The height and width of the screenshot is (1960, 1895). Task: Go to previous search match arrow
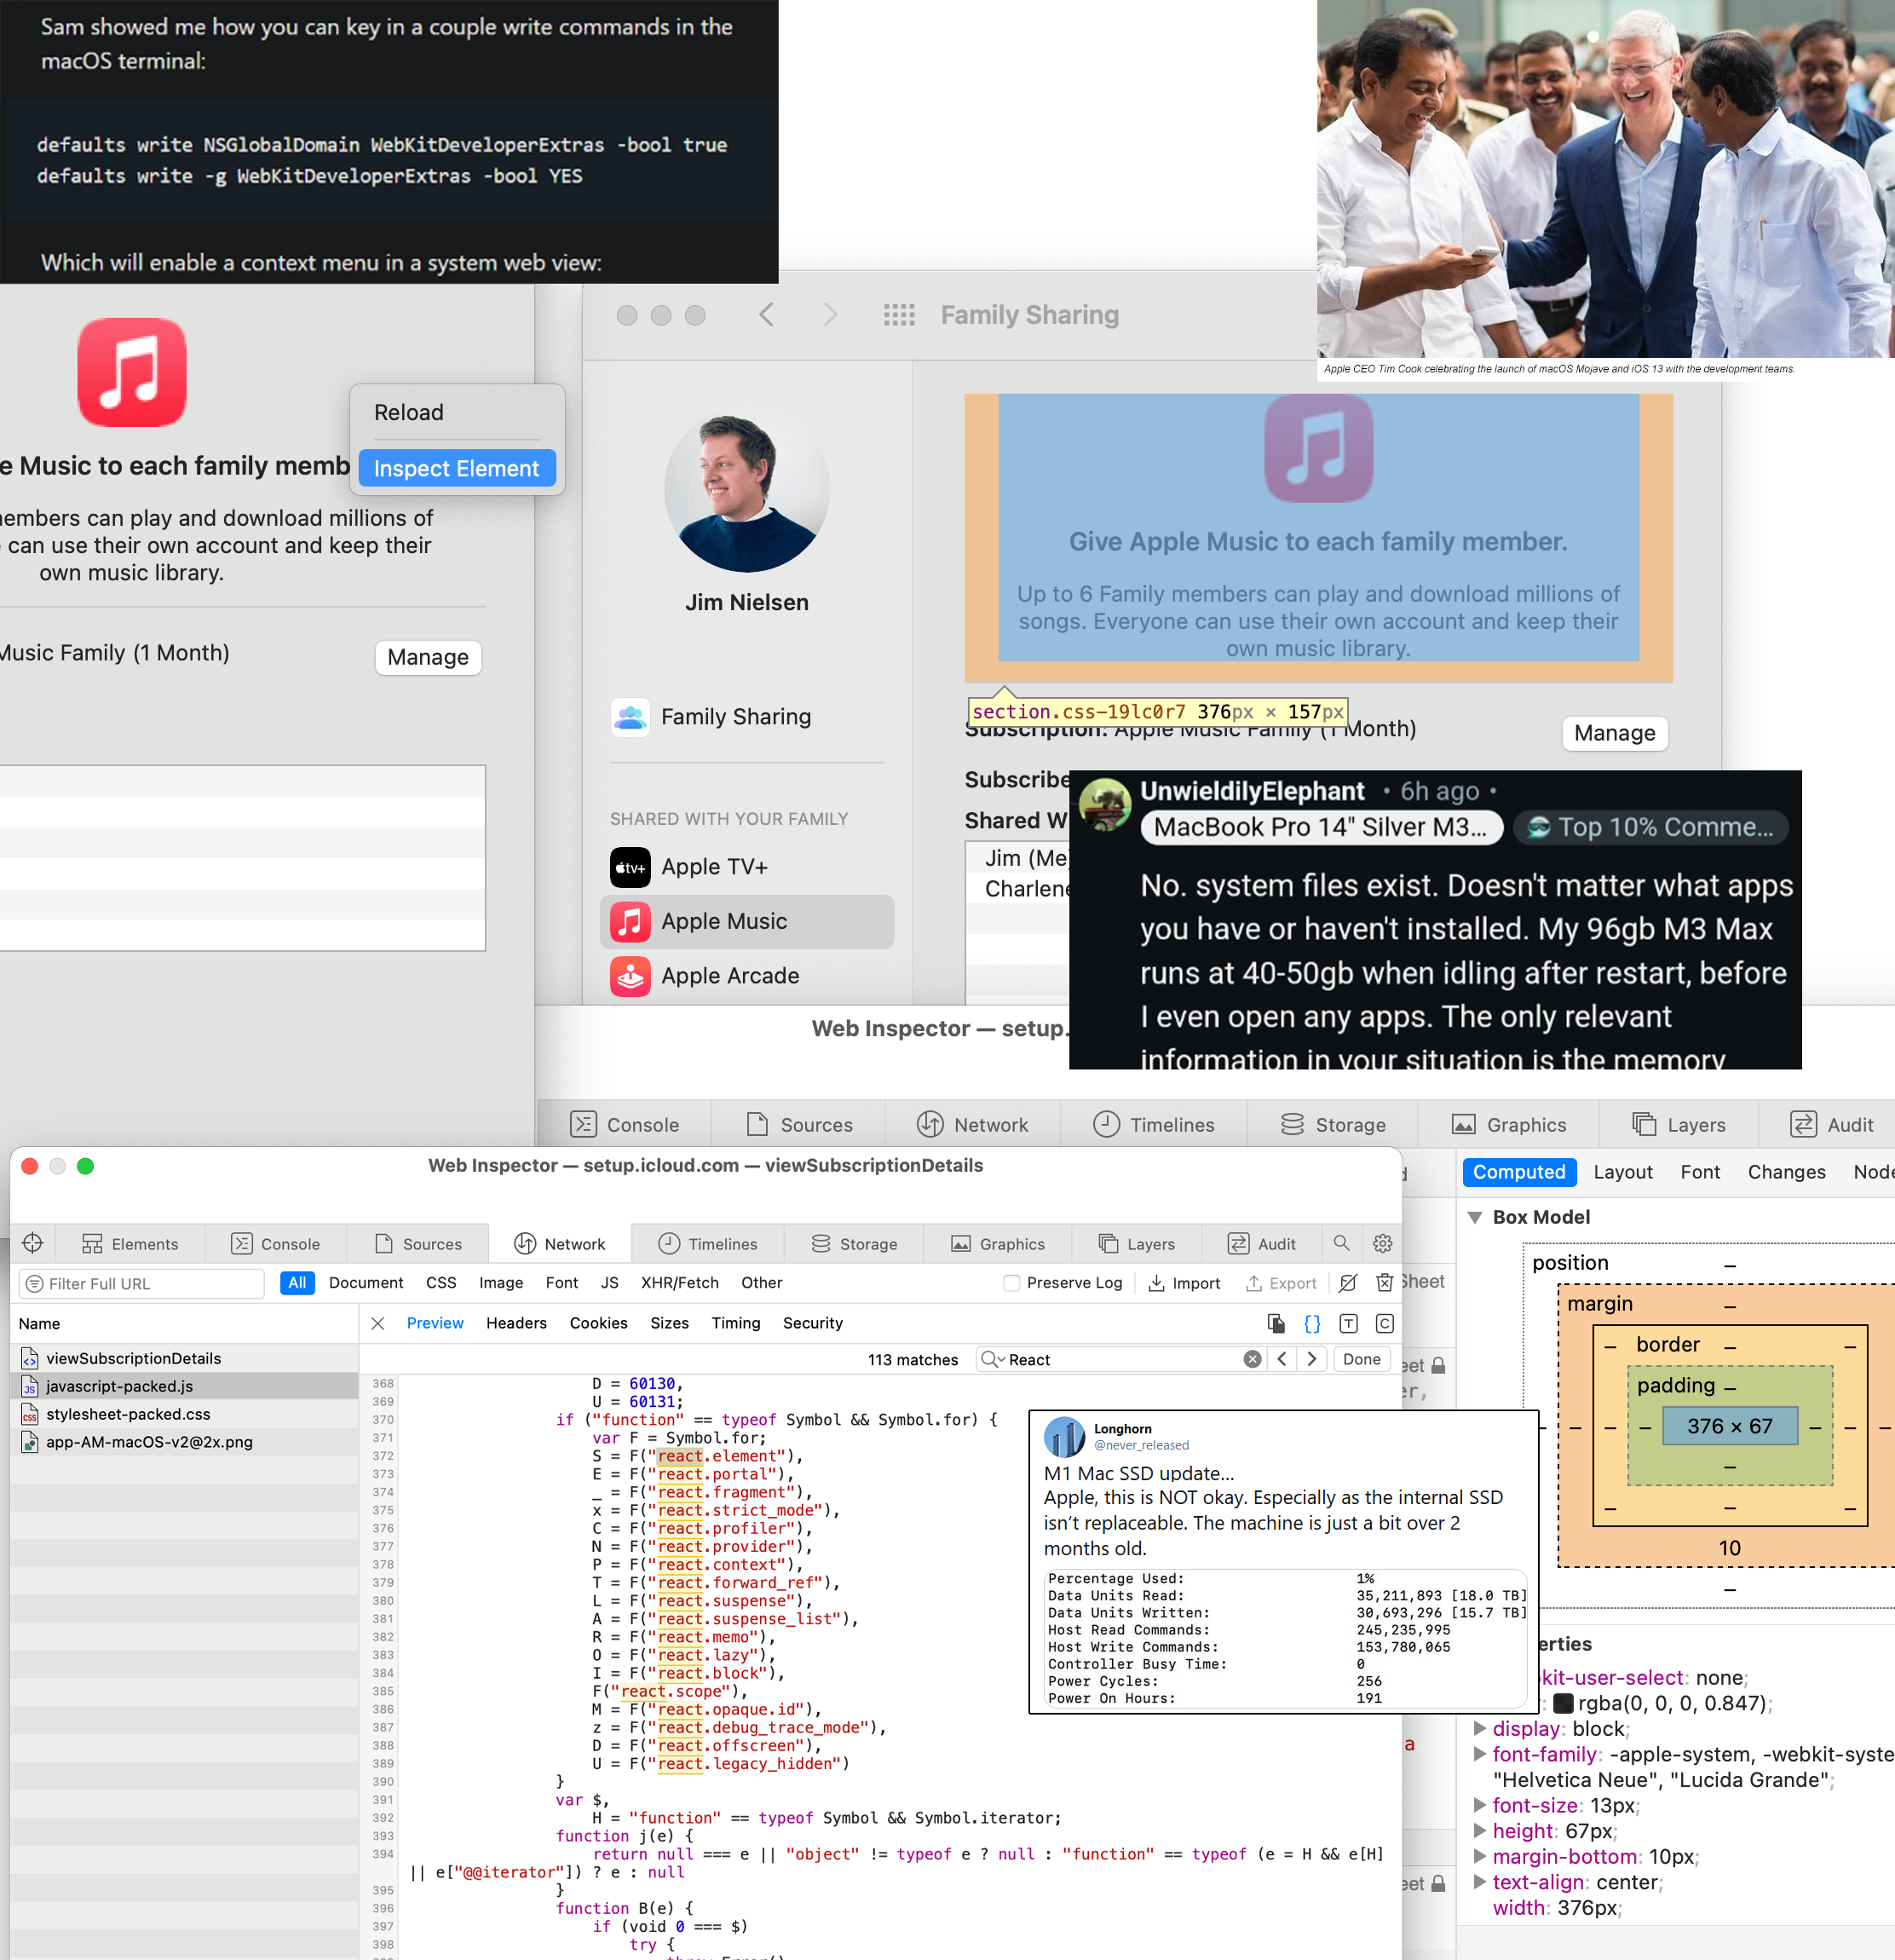pyautogui.click(x=1282, y=1359)
